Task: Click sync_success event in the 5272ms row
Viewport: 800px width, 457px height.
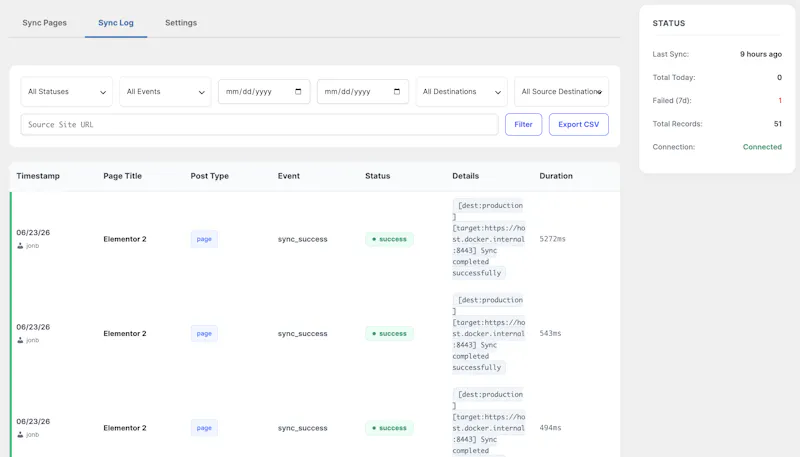Action: click(303, 239)
